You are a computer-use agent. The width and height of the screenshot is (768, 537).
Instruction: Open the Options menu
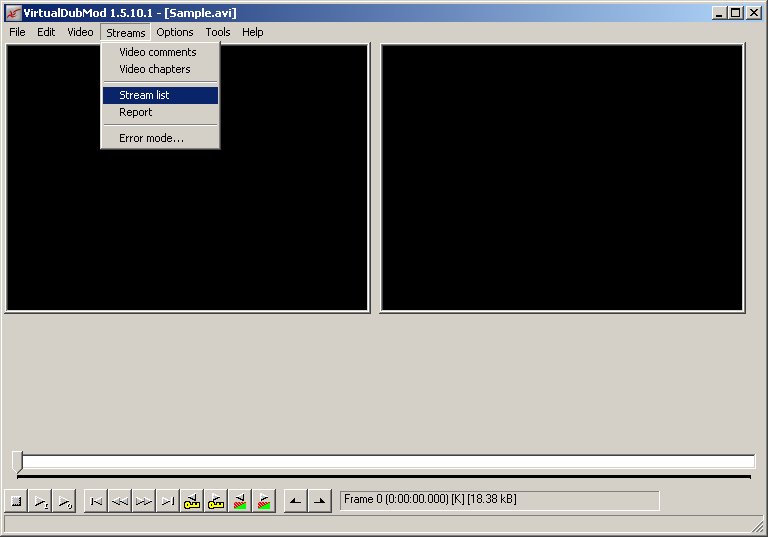175,32
